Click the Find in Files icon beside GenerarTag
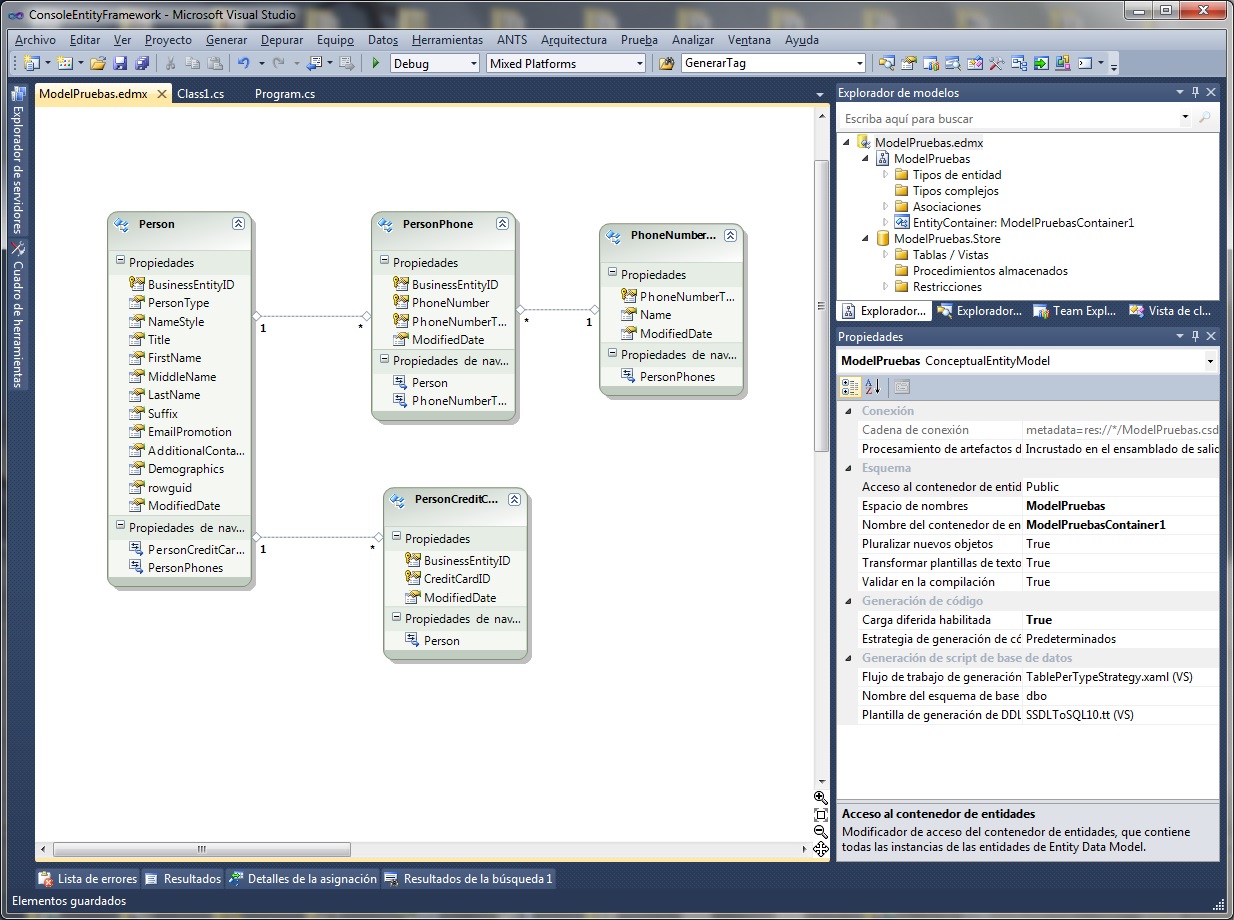Screen dimensions: 1234x920 667,63
